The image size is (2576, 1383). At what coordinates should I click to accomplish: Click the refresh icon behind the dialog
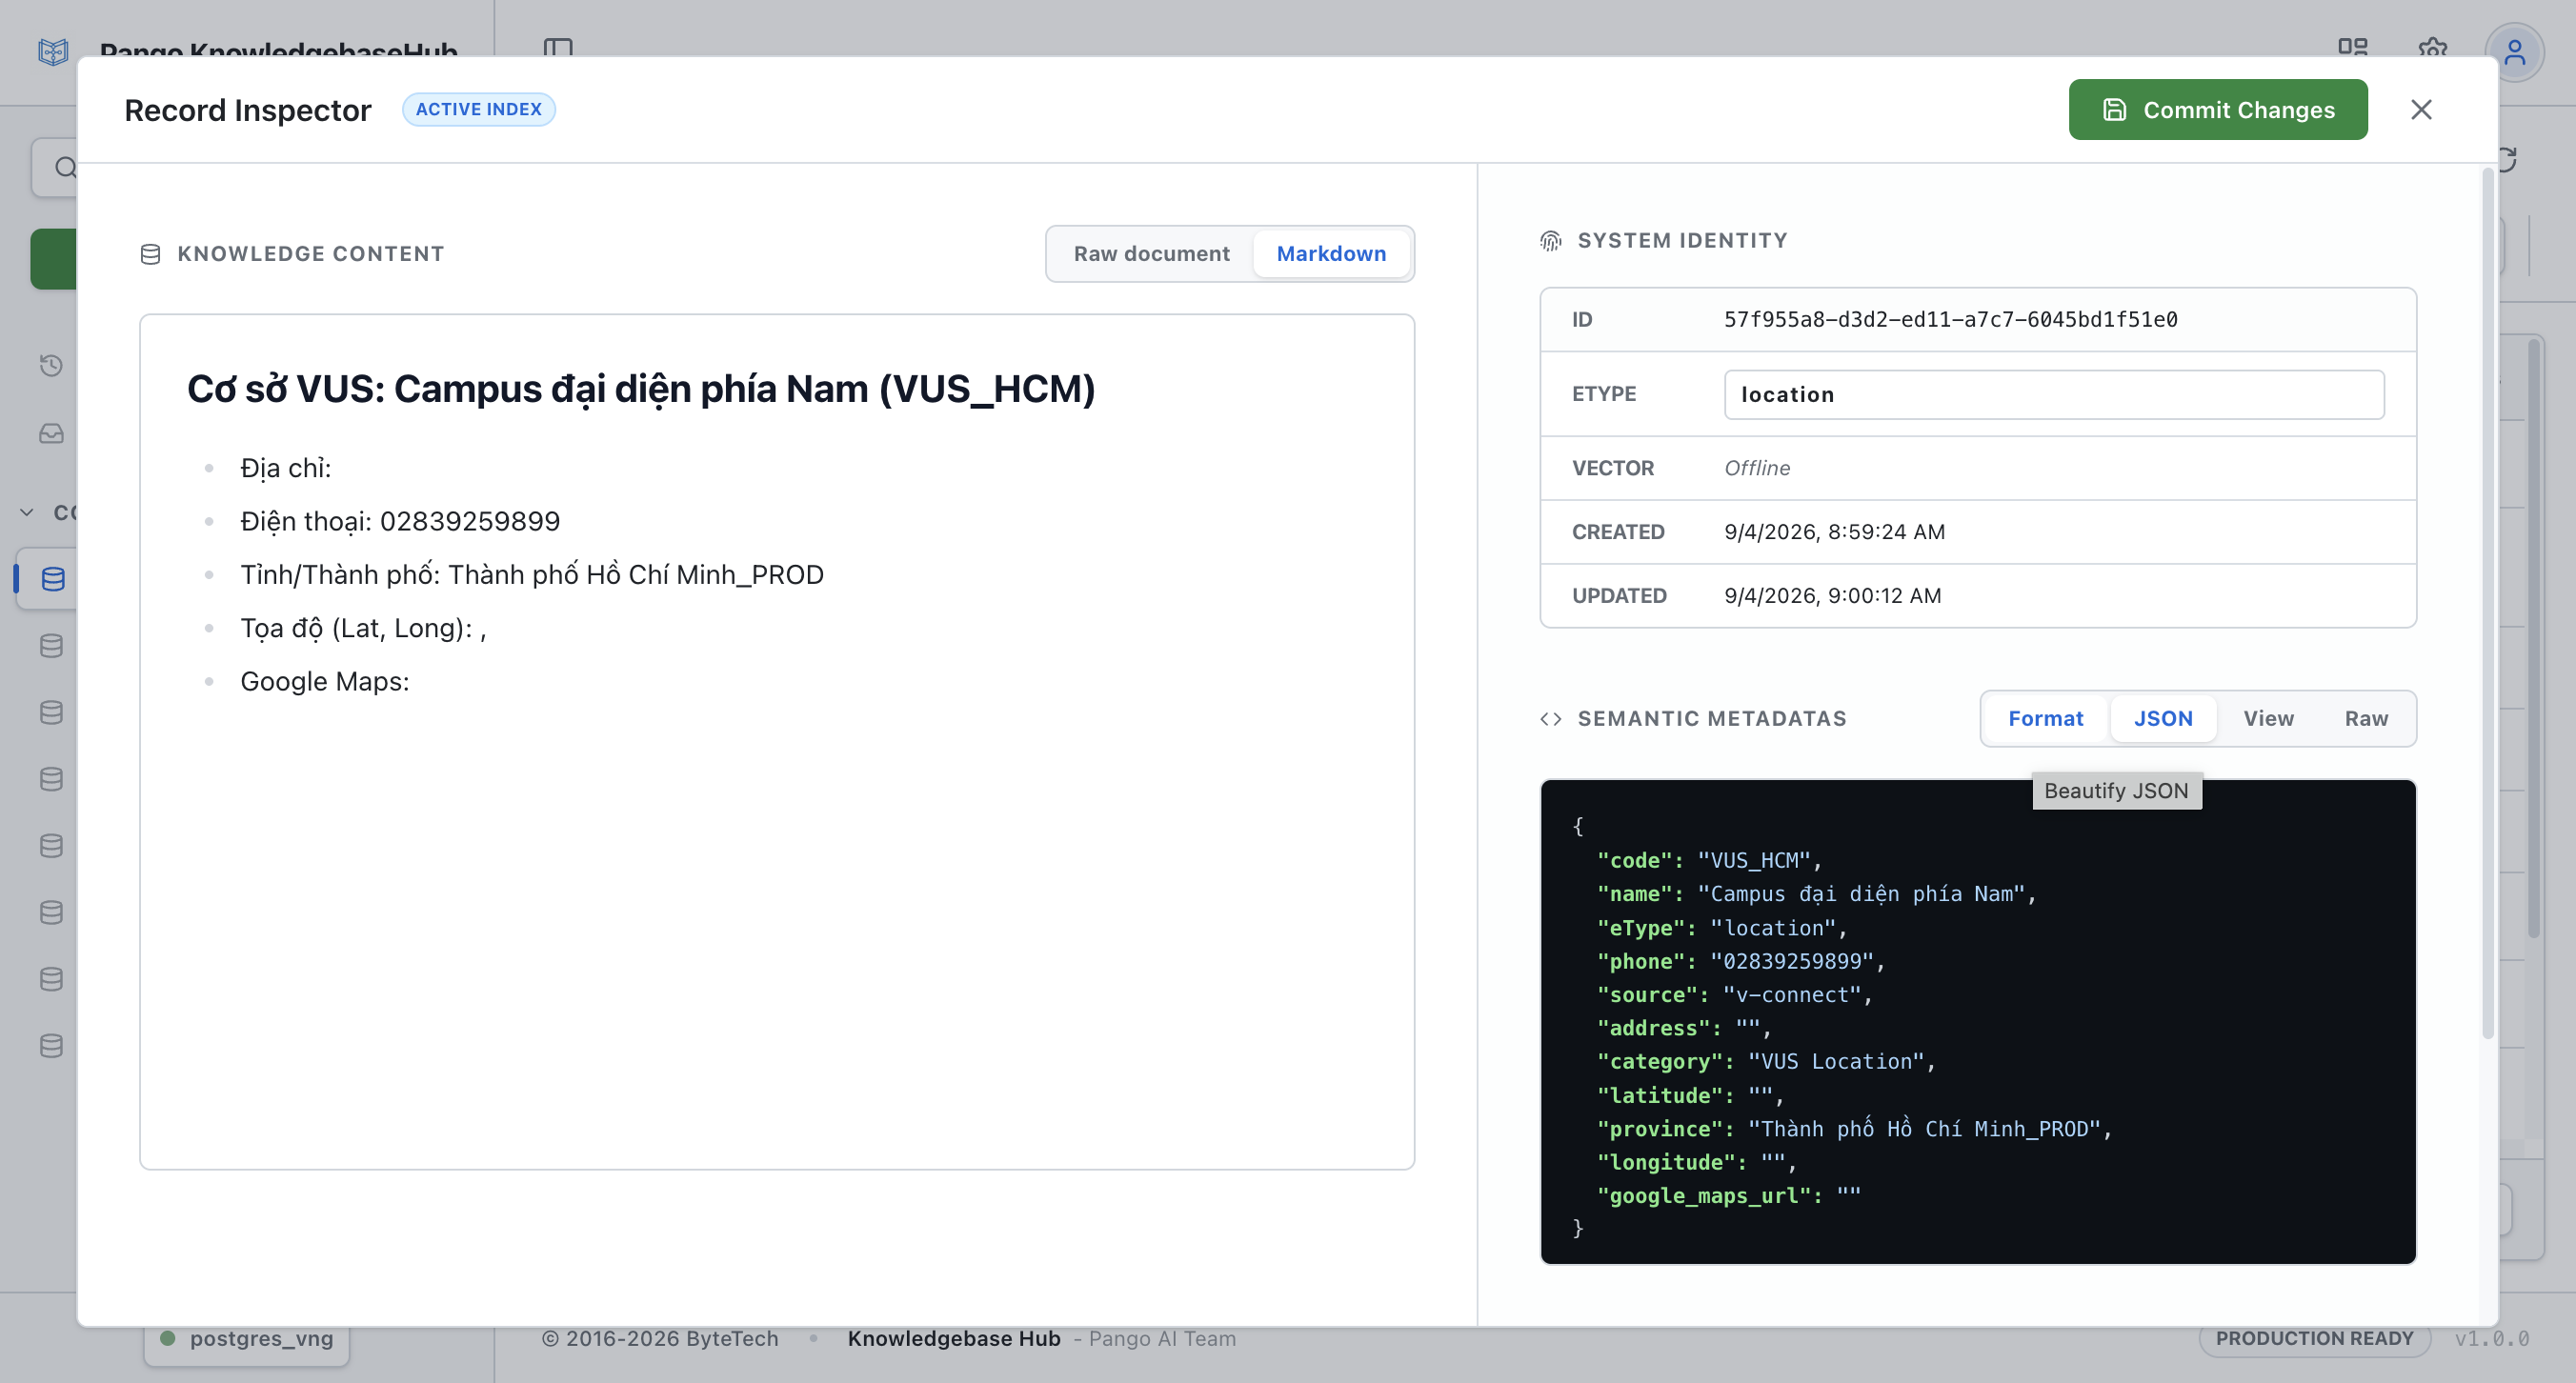(x=2507, y=160)
